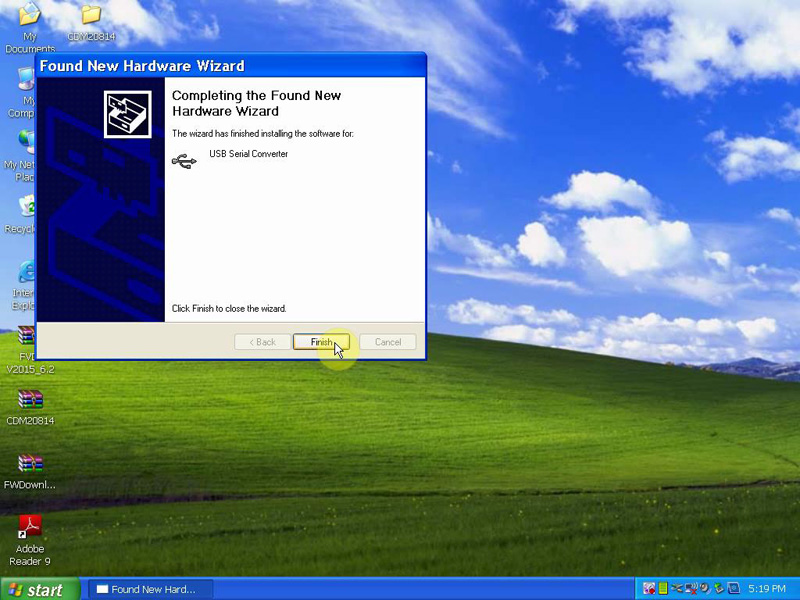Image resolution: width=800 pixels, height=600 pixels.
Task: Click the green battery-style tray icon
Action: 663,589
